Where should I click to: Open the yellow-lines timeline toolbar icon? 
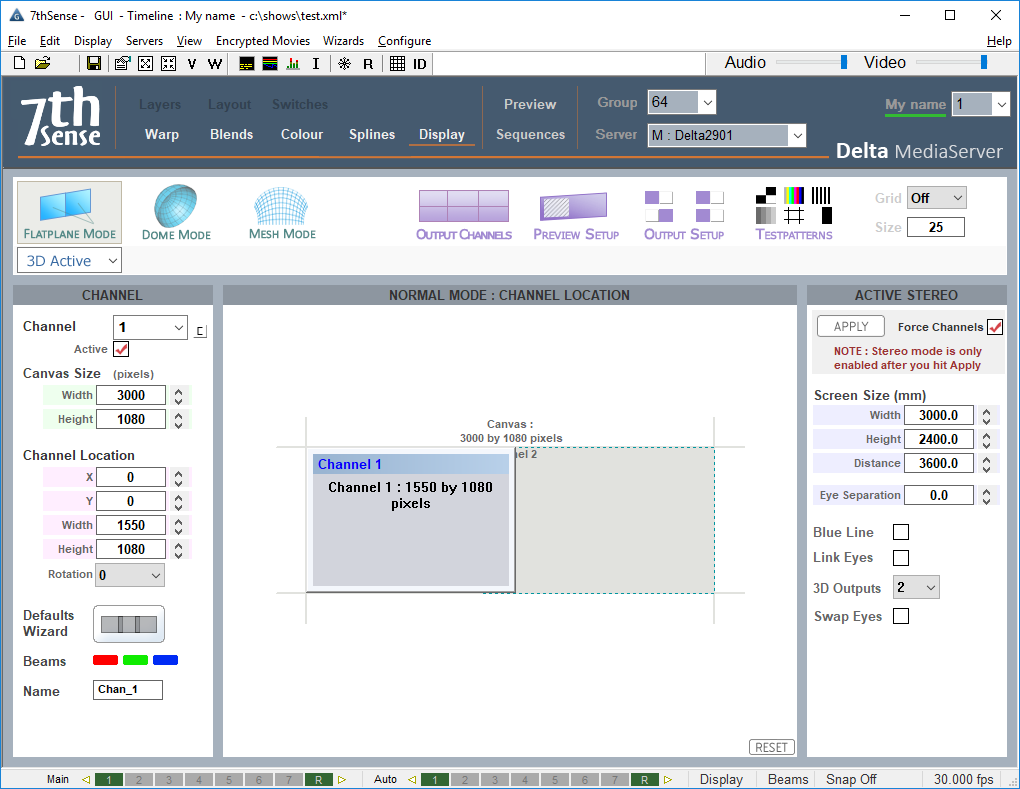[x=247, y=64]
